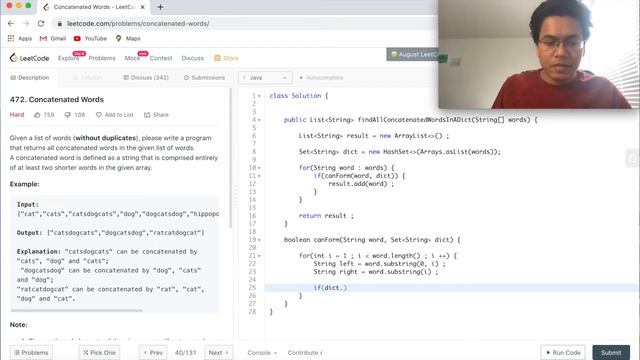Screen dimensions: 640x360
Task: Open the Maps bookmark
Action: (128, 38)
